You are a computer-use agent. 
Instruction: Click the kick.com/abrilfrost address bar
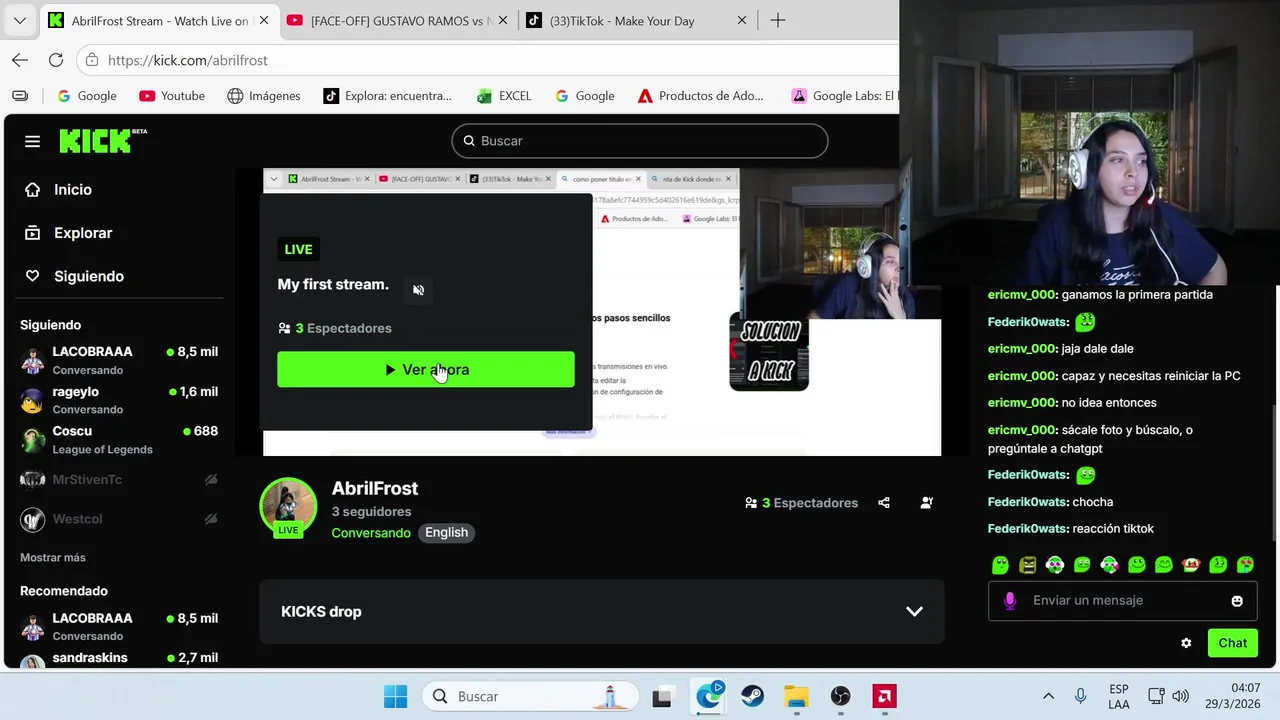coord(490,60)
